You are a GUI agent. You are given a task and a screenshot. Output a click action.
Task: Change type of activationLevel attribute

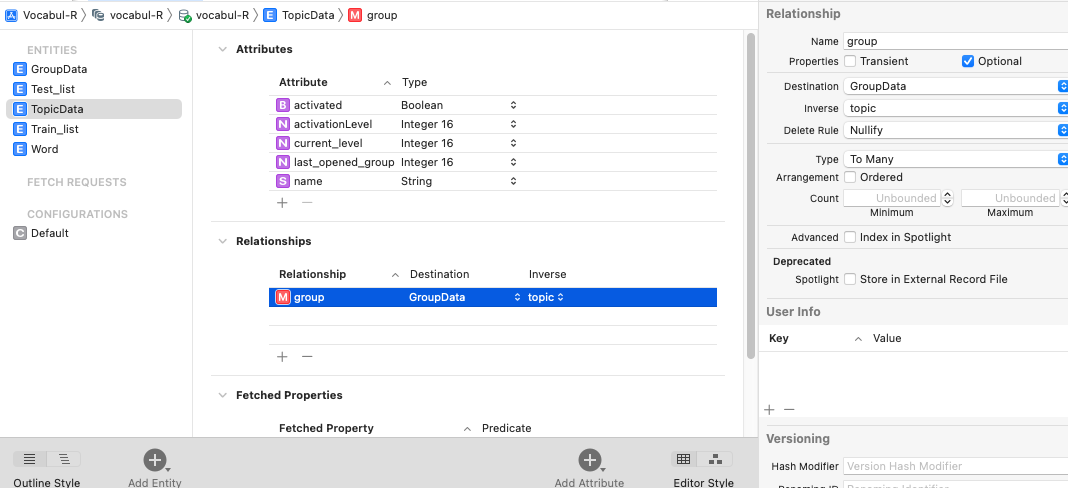click(459, 124)
